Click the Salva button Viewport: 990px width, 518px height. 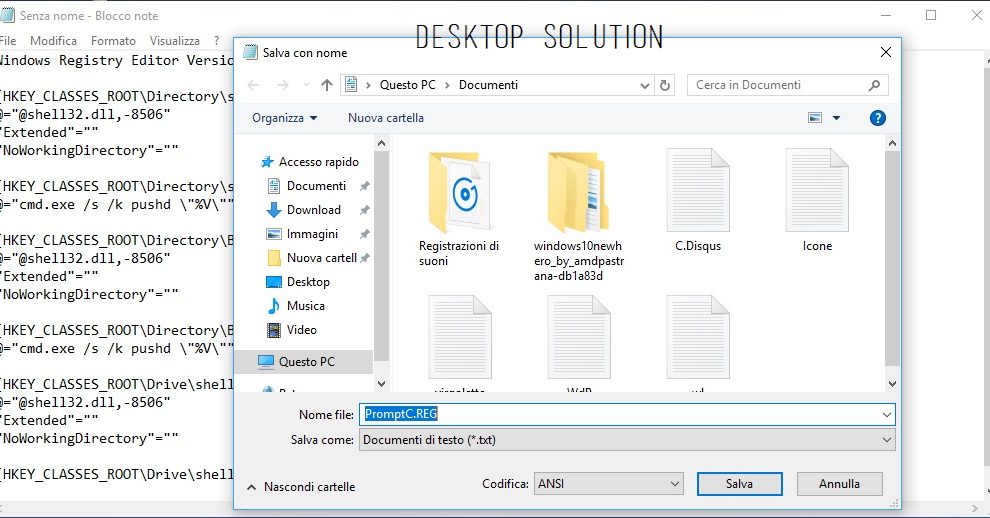pos(739,484)
